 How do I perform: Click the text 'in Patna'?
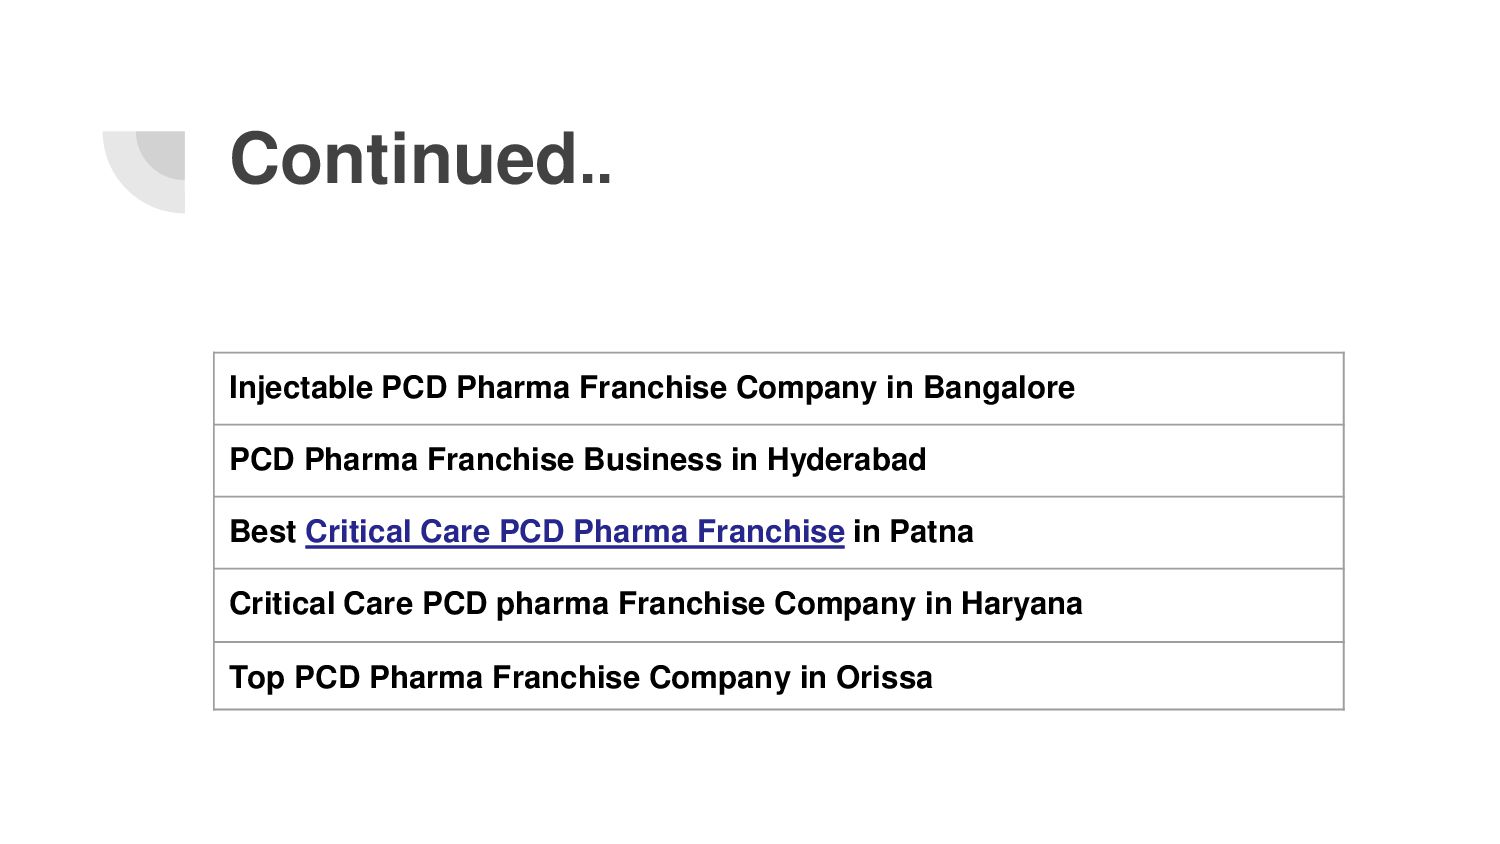pos(913,532)
